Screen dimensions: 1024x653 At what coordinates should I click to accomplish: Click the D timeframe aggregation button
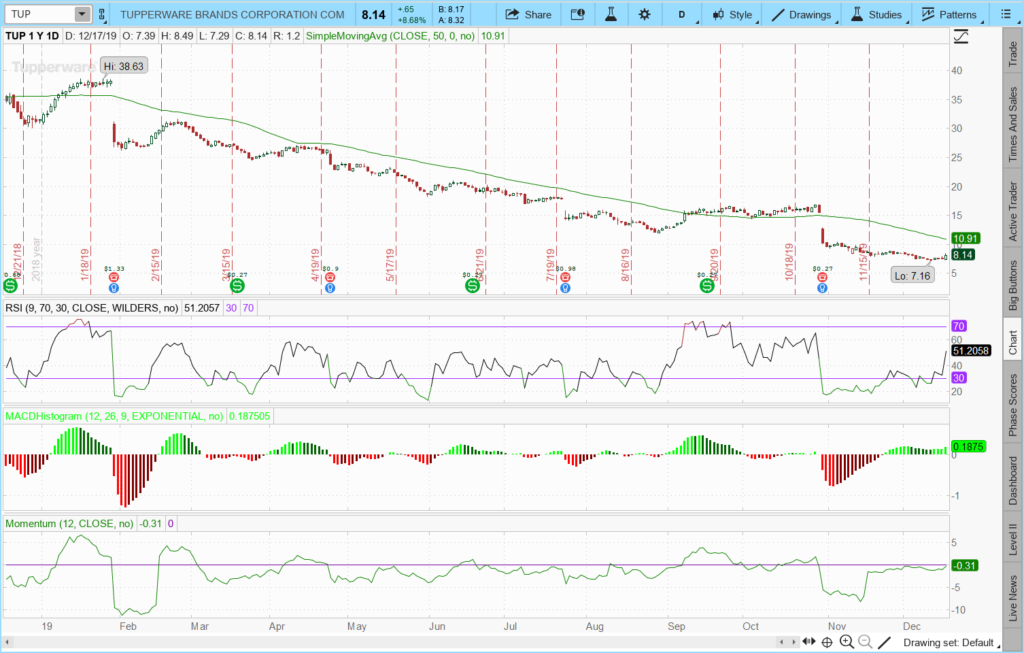click(x=682, y=15)
